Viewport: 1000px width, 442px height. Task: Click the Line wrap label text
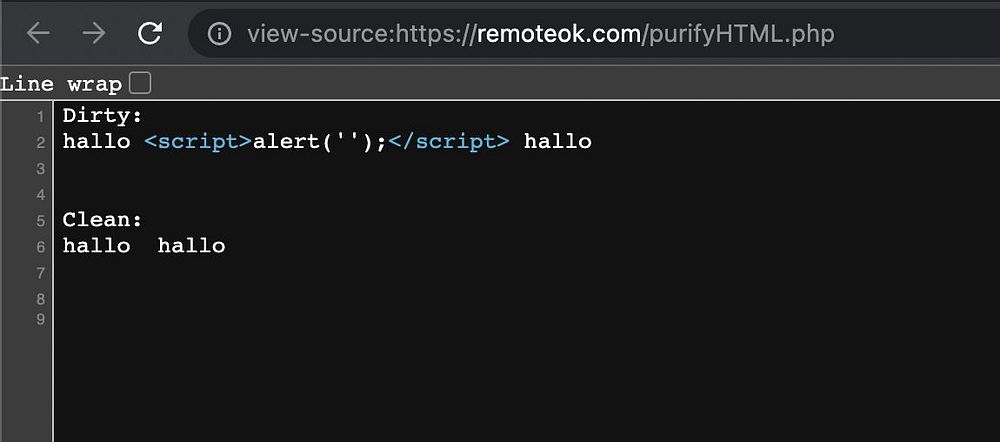[61, 84]
